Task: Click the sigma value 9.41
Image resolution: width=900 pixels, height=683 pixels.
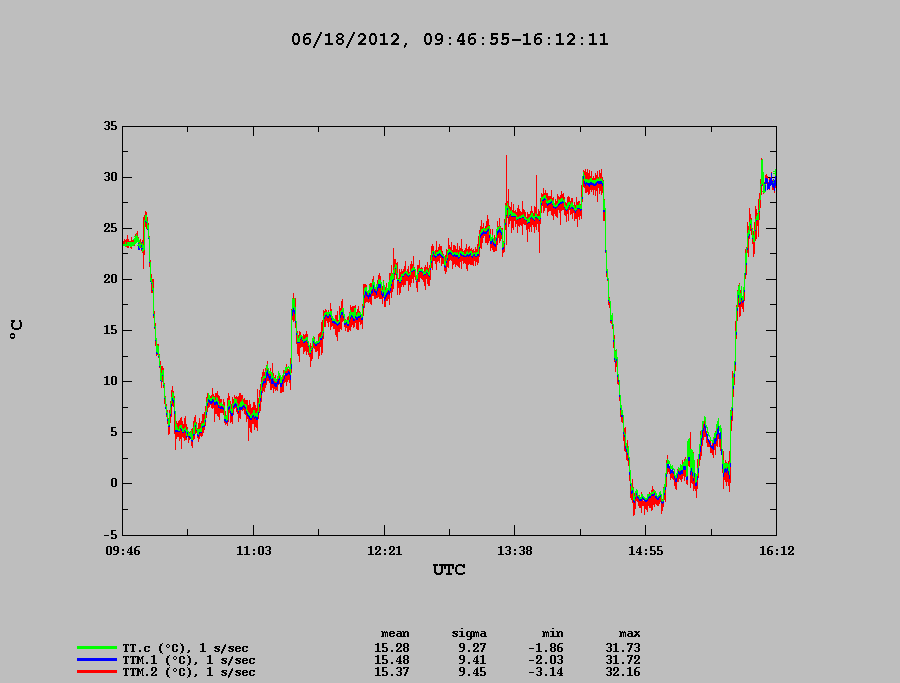Action: pyautogui.click(x=472, y=660)
